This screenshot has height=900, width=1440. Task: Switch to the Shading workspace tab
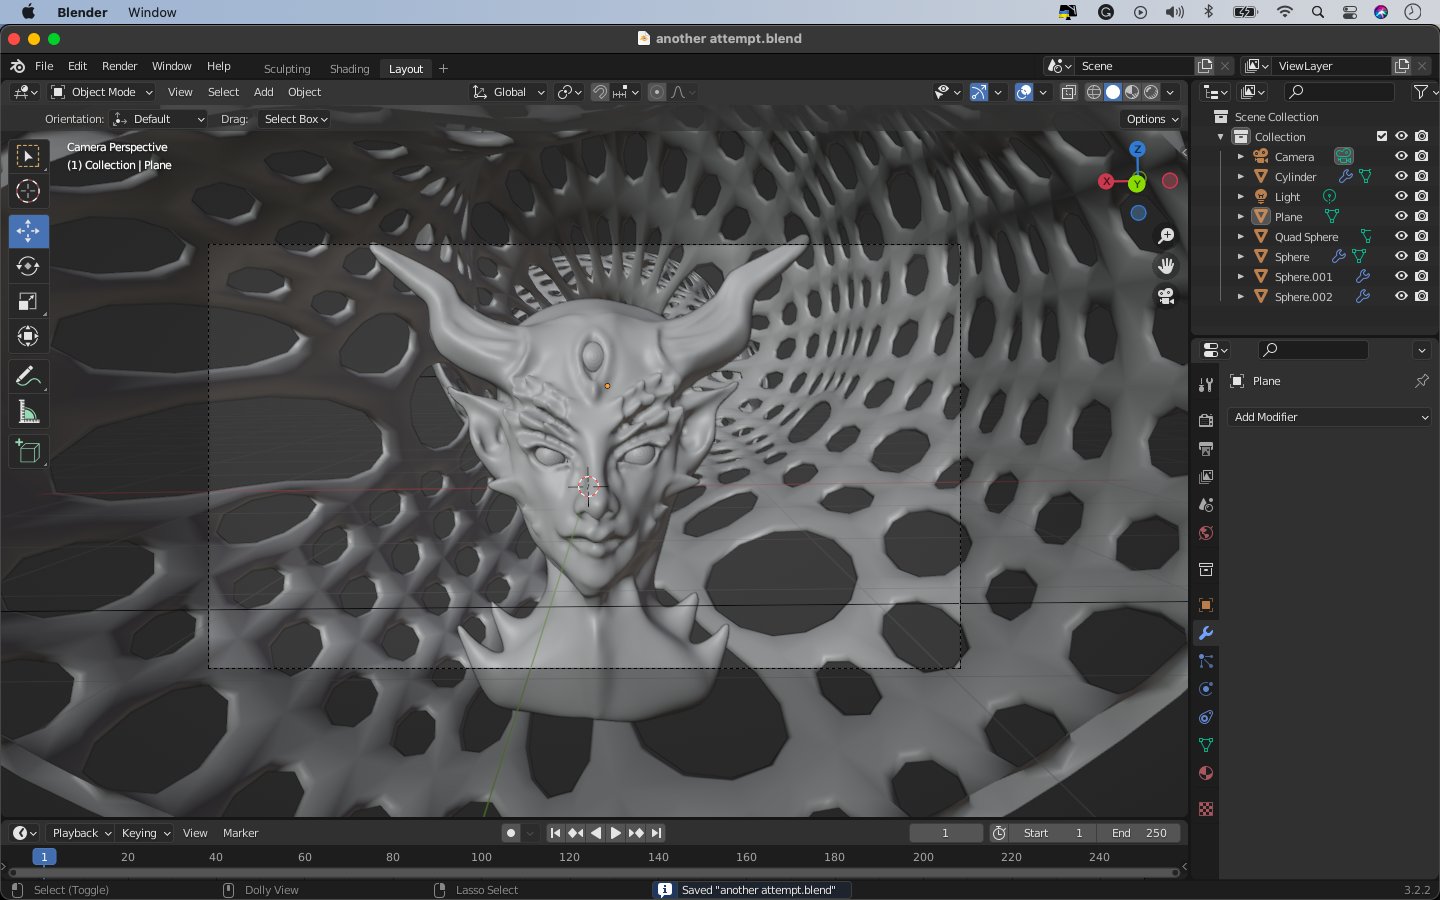coord(349,69)
